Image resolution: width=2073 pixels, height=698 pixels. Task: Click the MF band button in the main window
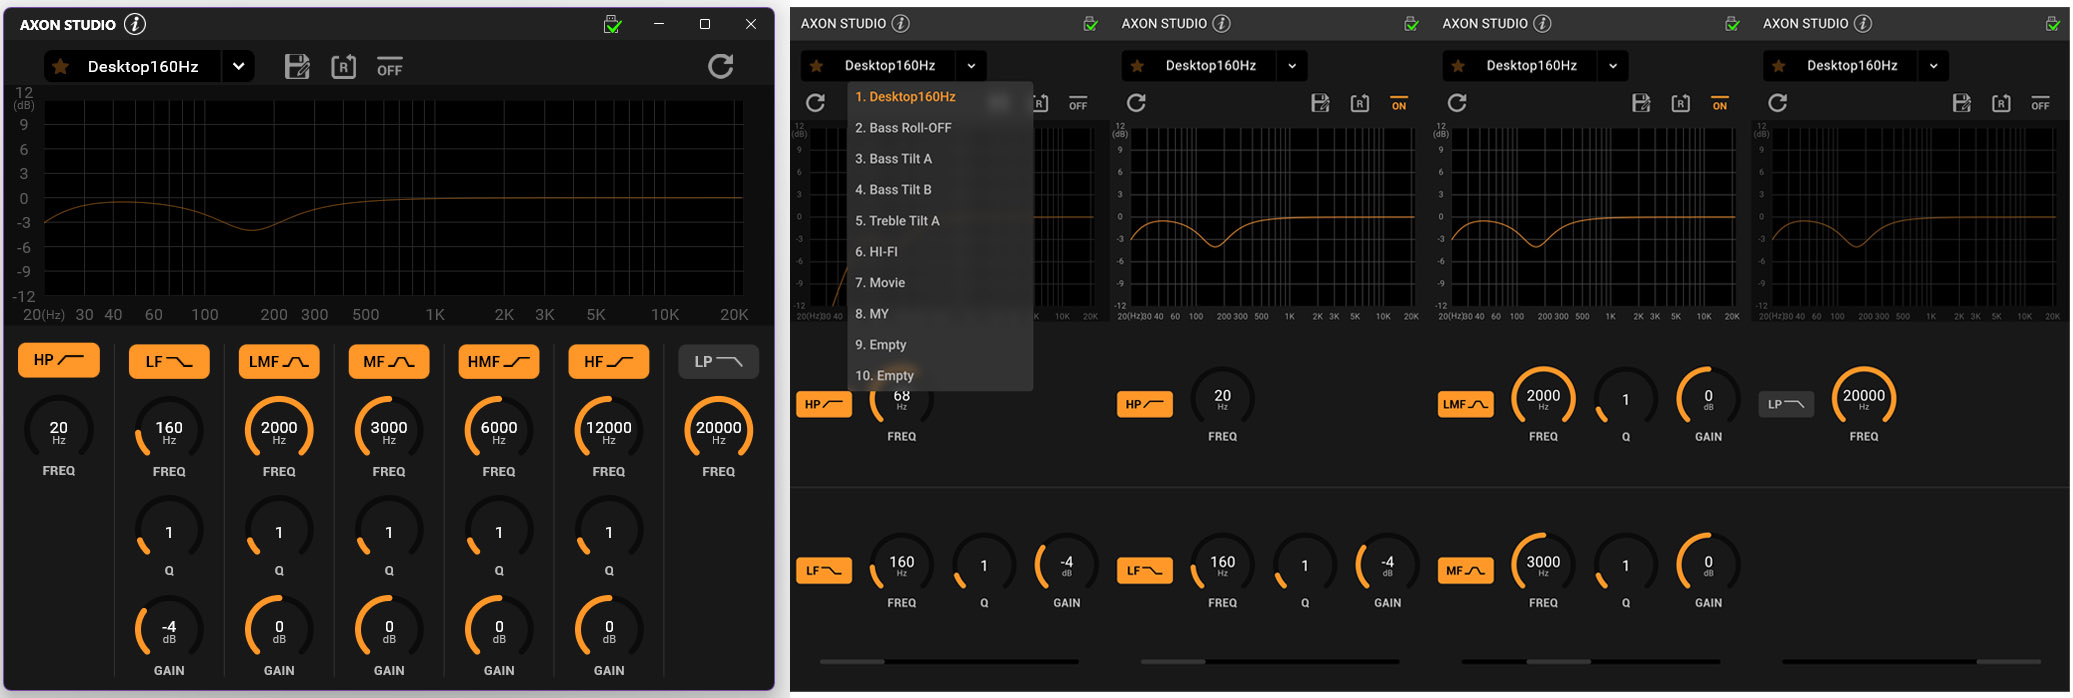point(389,362)
